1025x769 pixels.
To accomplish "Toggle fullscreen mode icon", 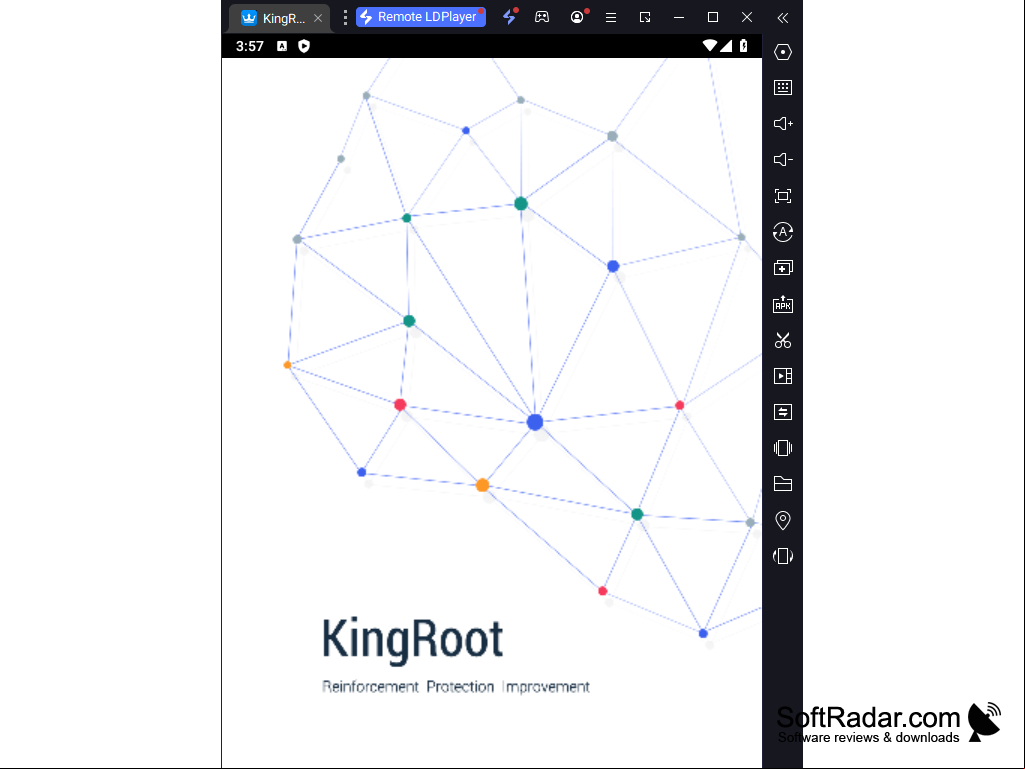I will pyautogui.click(x=782, y=196).
